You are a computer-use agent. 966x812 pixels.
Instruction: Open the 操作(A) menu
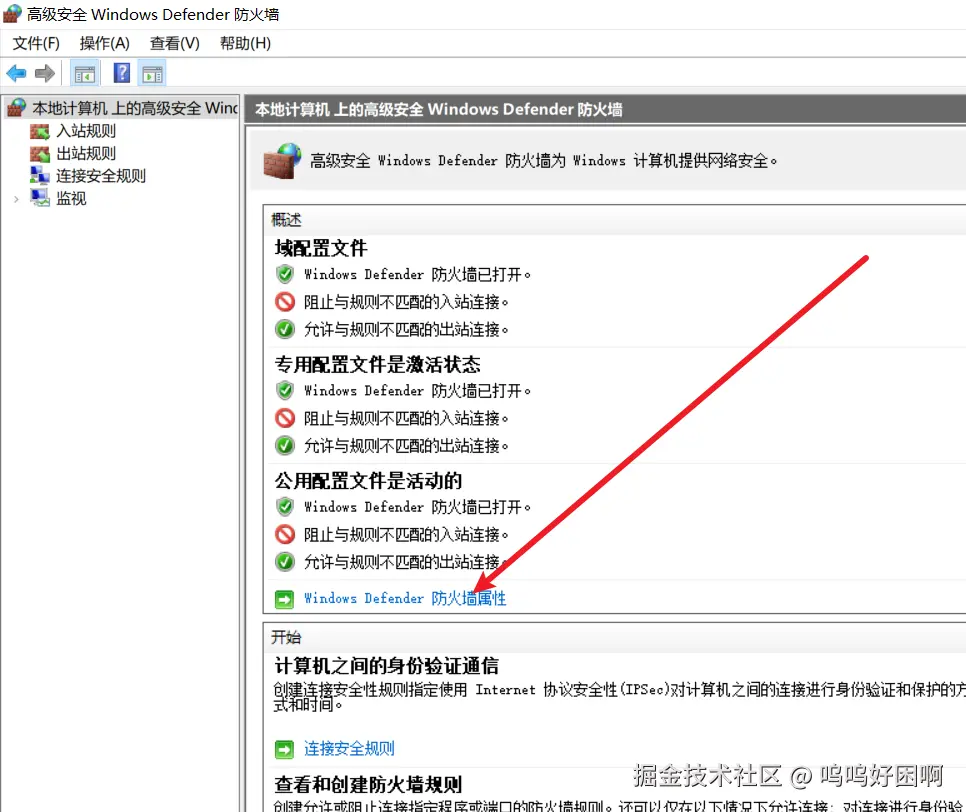coord(105,43)
